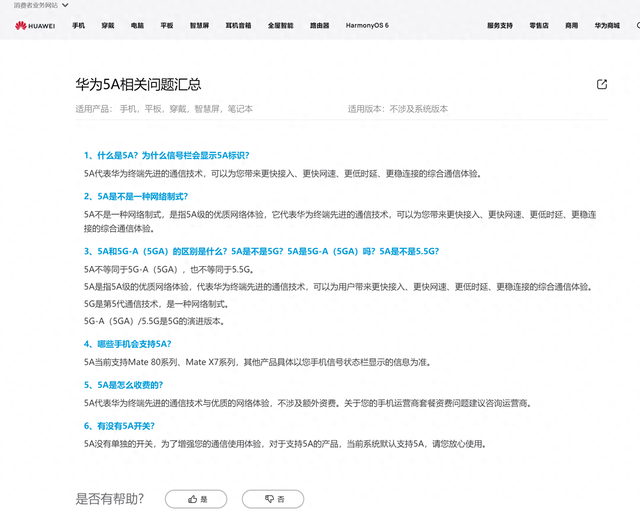Vote 否 thumbs-down not helpful button
Screen dimensions: 640x531
[273, 499]
